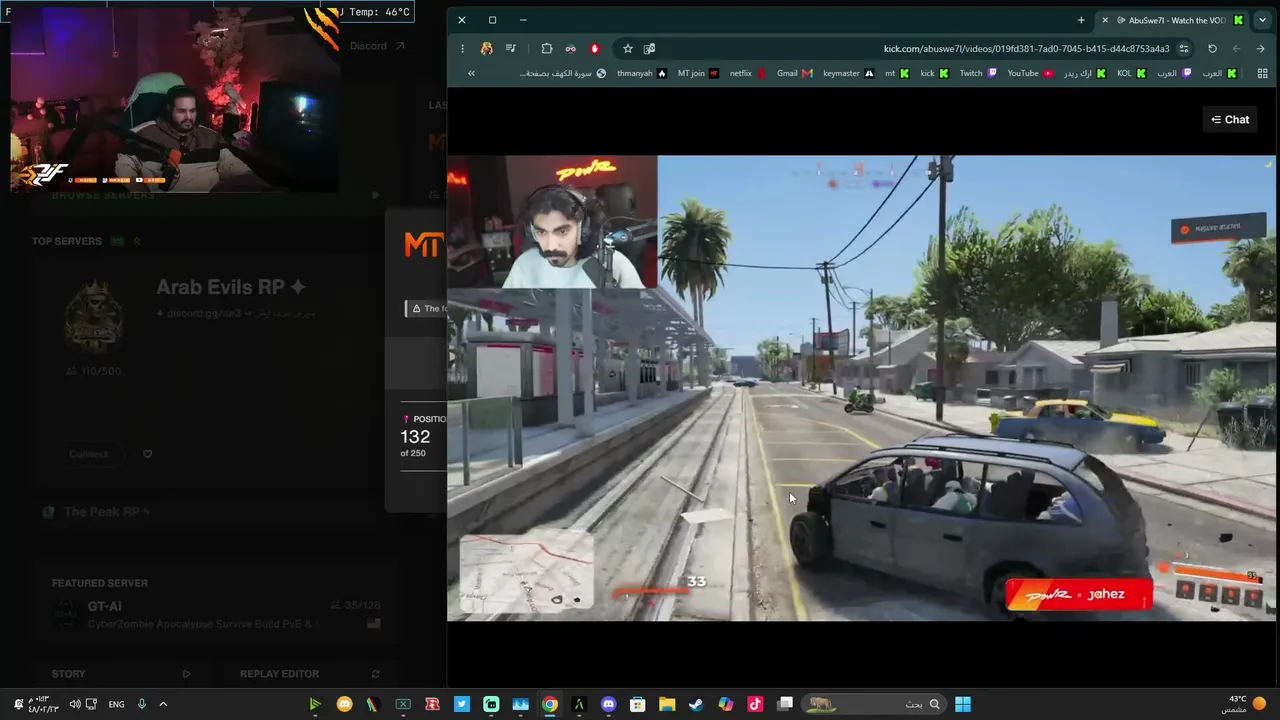Screen dimensions: 1280x720
Task: Open TikTok from the taskbar
Action: pos(755,704)
